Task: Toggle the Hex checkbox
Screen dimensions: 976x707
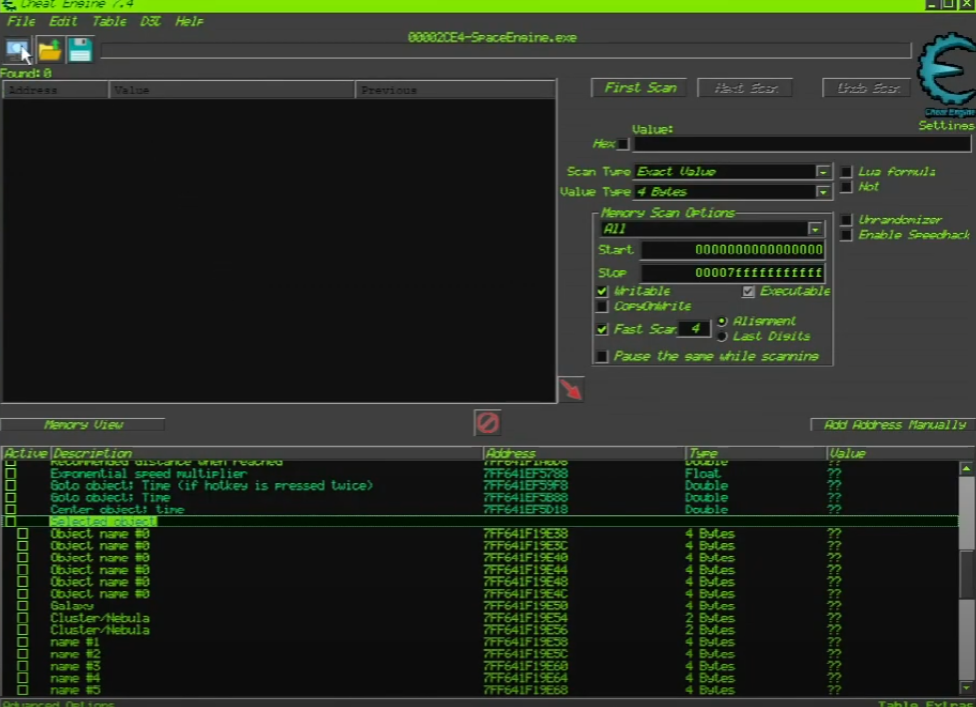Action: coord(623,144)
